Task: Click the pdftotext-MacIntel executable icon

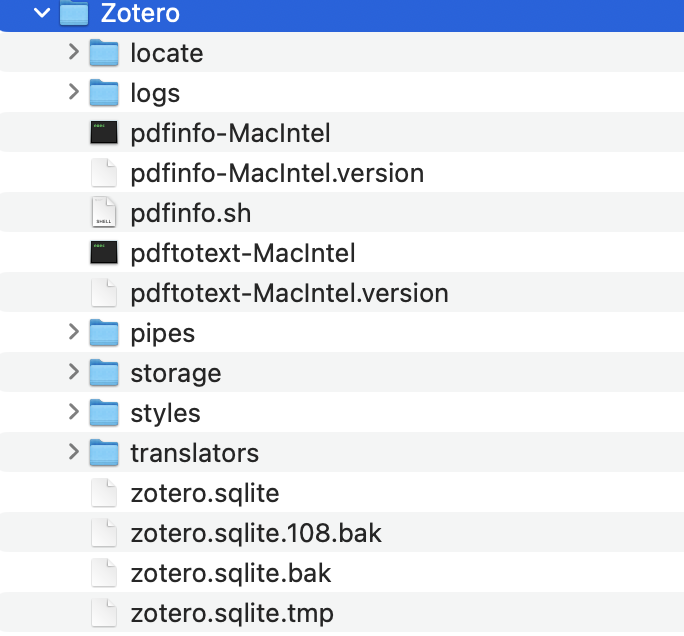Action: (x=104, y=253)
